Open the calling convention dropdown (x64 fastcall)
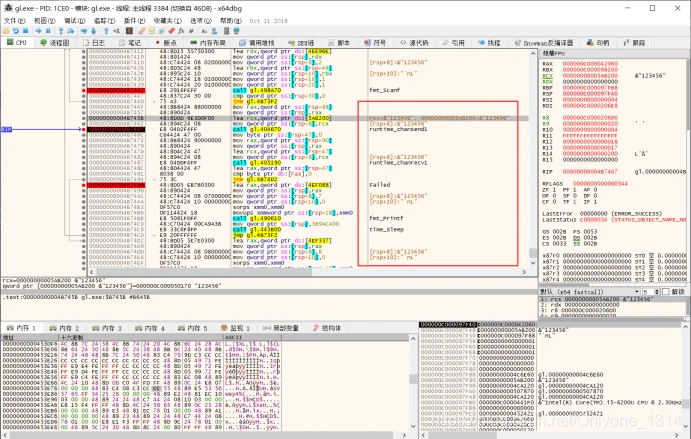This screenshot has width=691, height=439. point(590,292)
